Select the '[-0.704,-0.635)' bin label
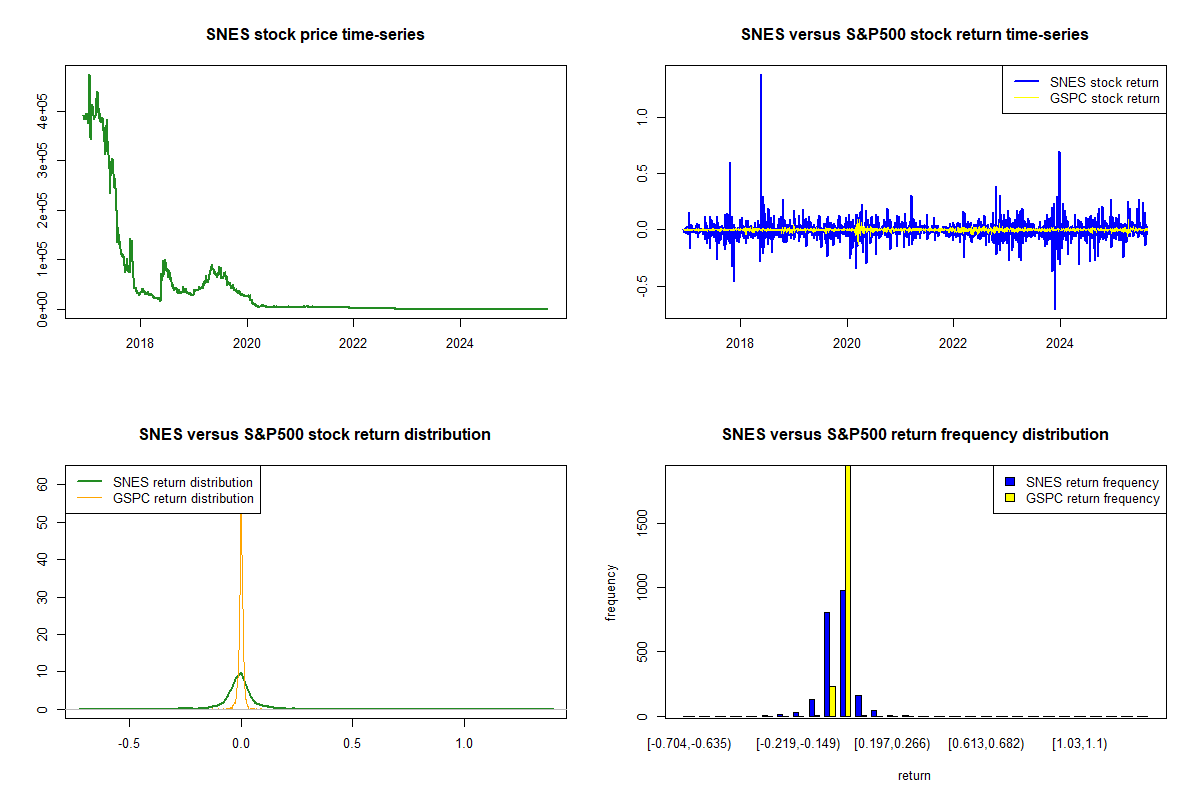The height and width of the screenshot is (800, 1200). pos(689,744)
